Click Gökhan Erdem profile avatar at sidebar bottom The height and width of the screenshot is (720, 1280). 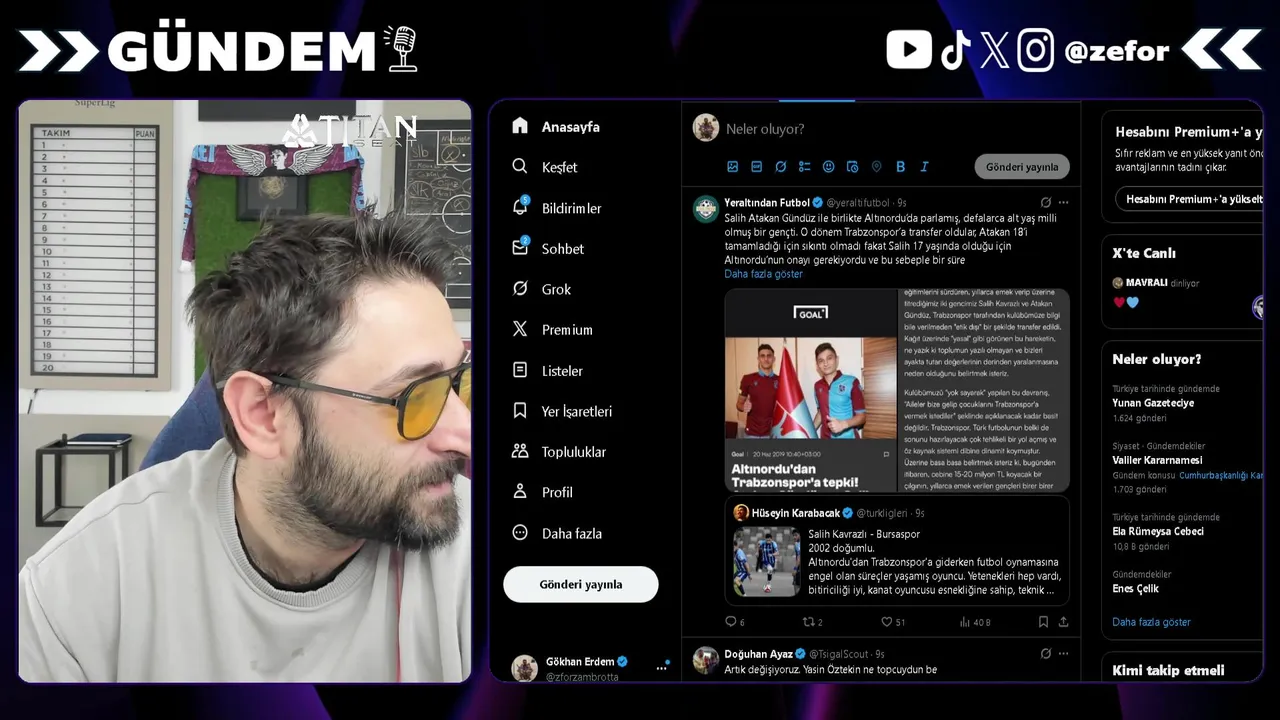tap(524, 668)
